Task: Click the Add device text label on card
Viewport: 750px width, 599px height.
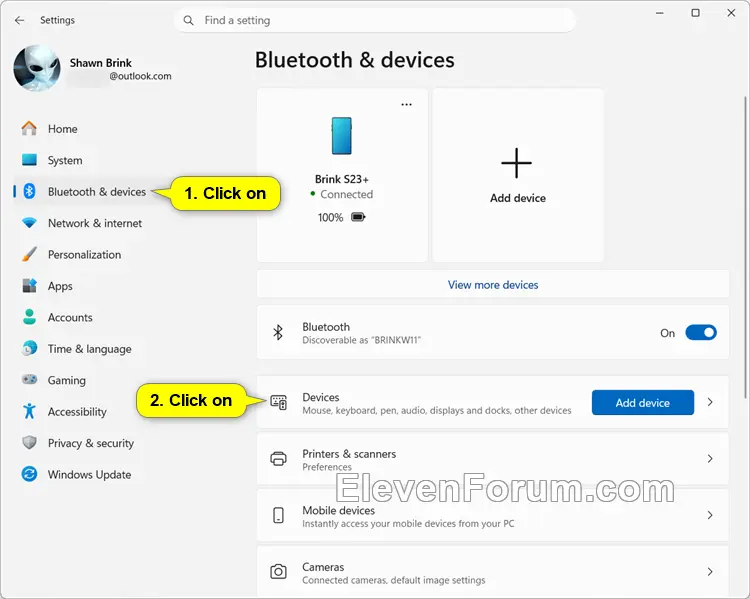Action: (518, 198)
